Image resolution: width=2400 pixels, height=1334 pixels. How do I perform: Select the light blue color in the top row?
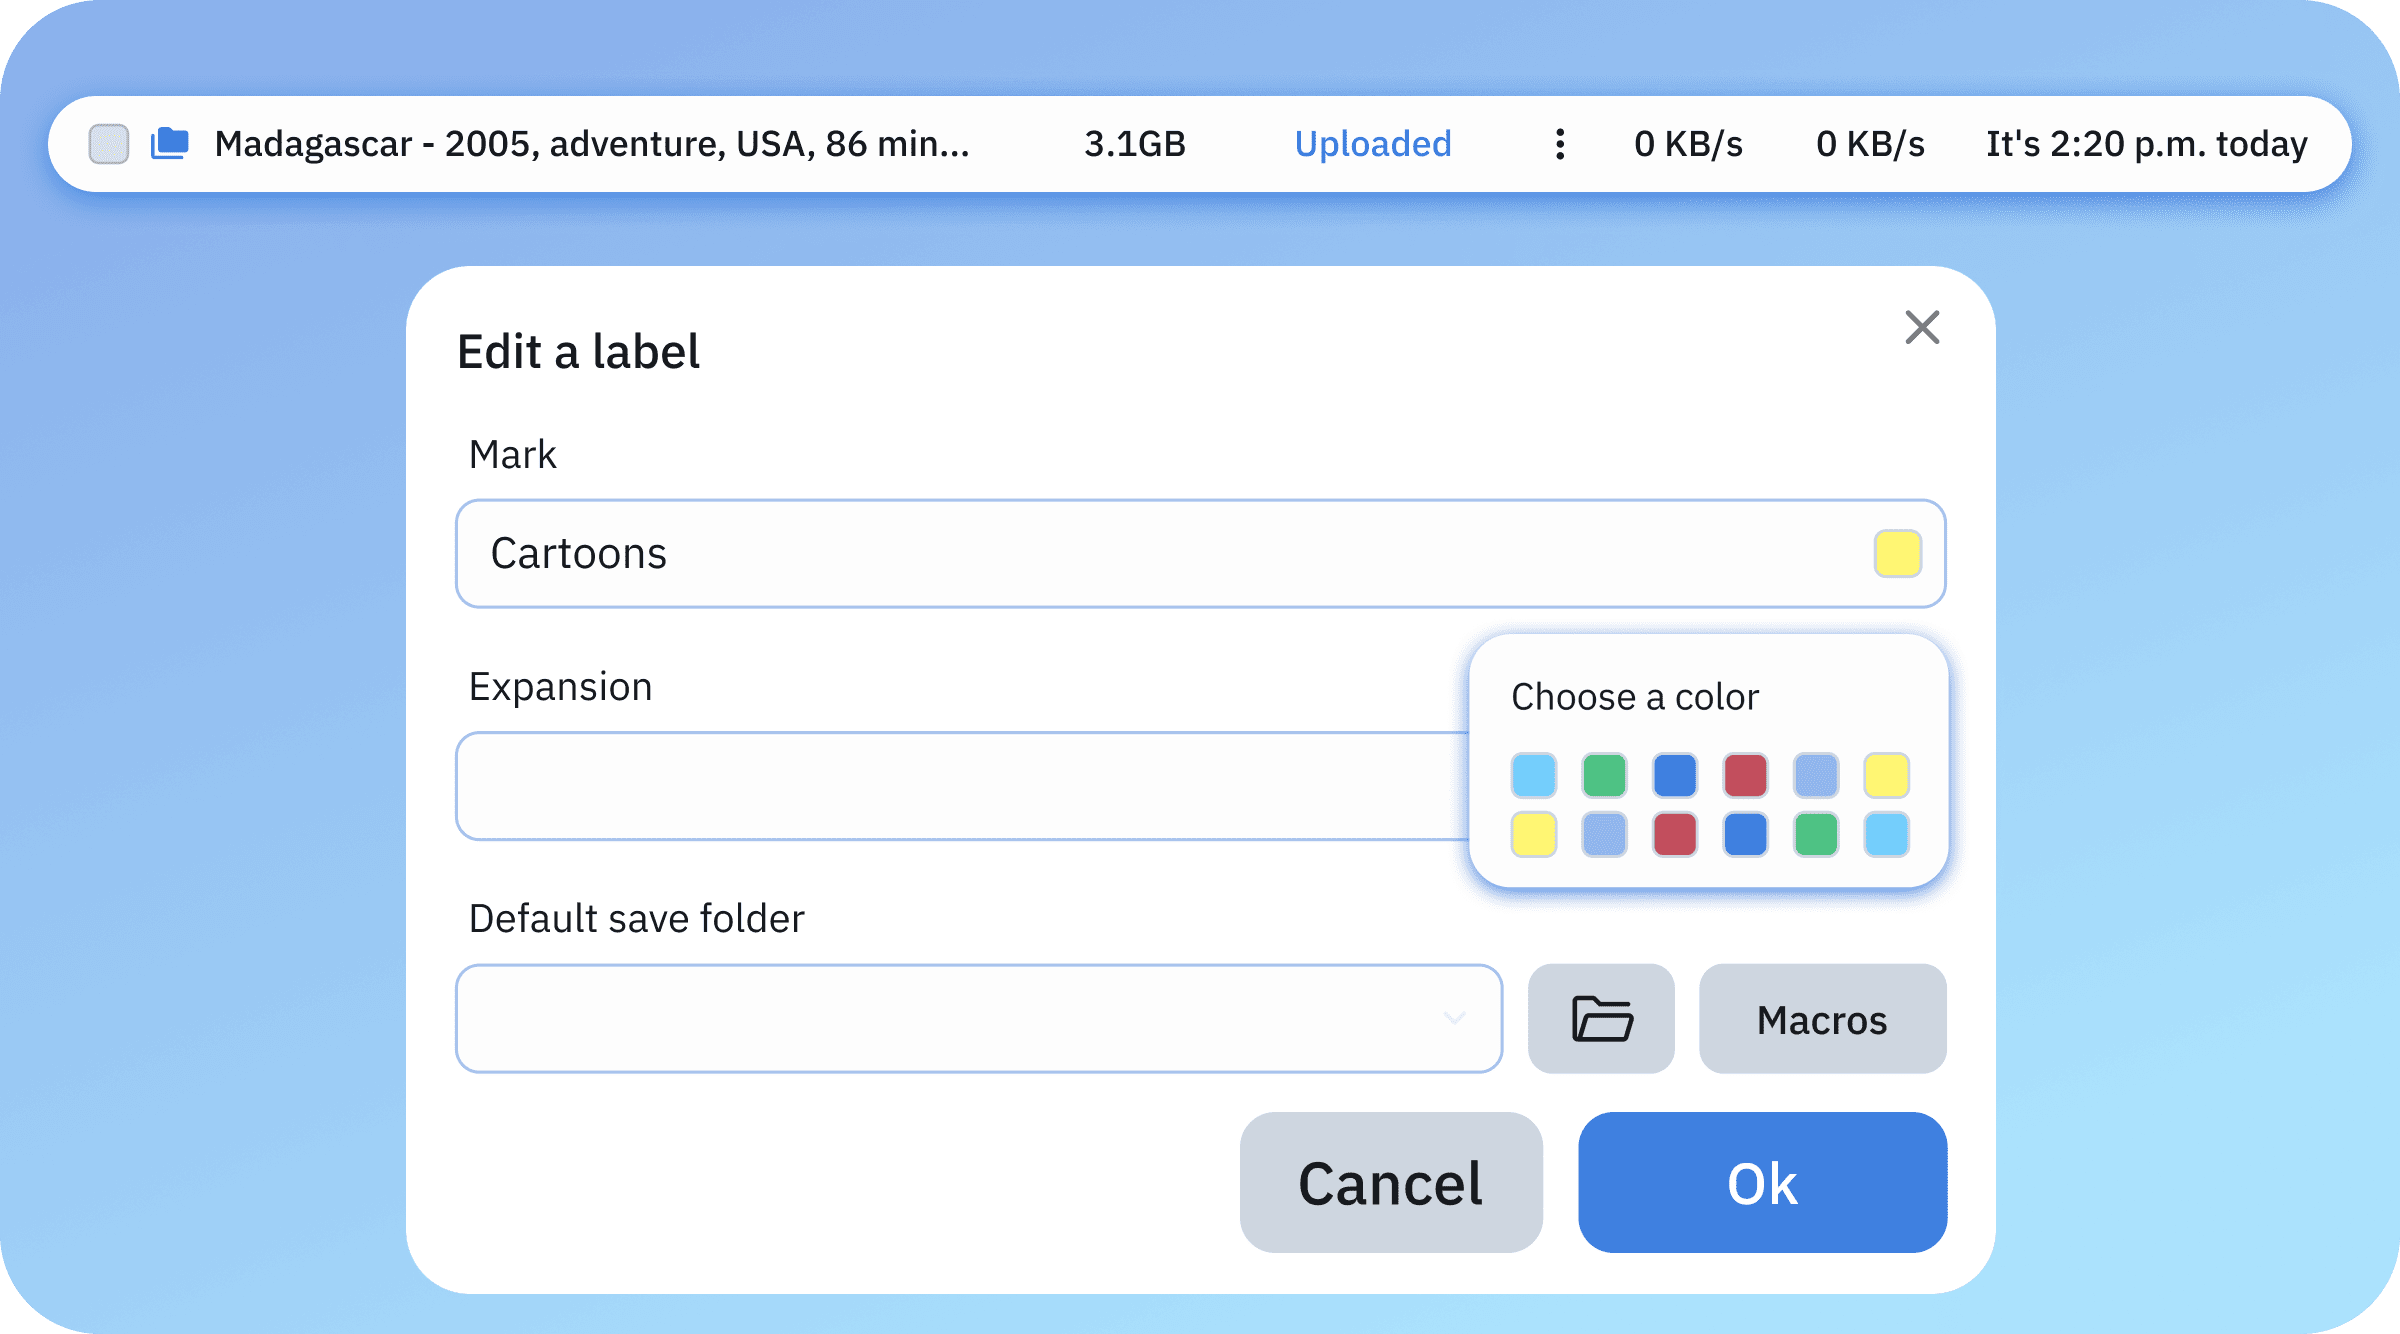coord(1534,775)
